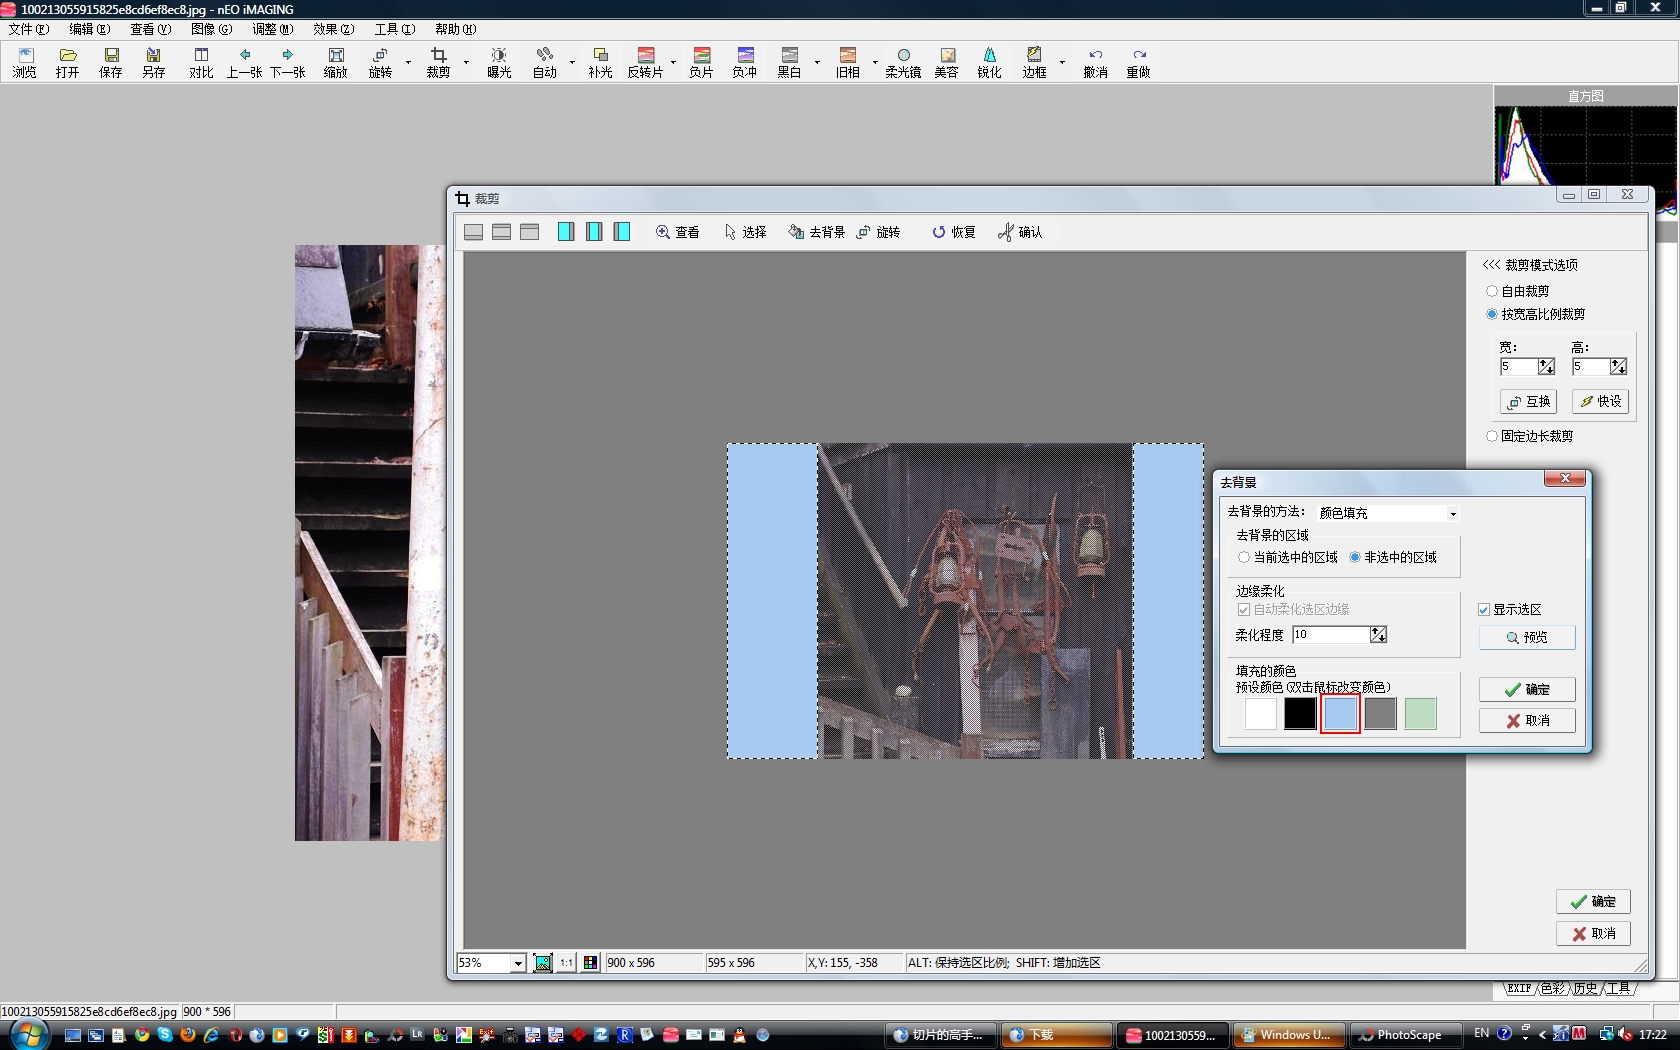Open the 工具 menu
The width and height of the screenshot is (1680, 1050).
(x=394, y=29)
